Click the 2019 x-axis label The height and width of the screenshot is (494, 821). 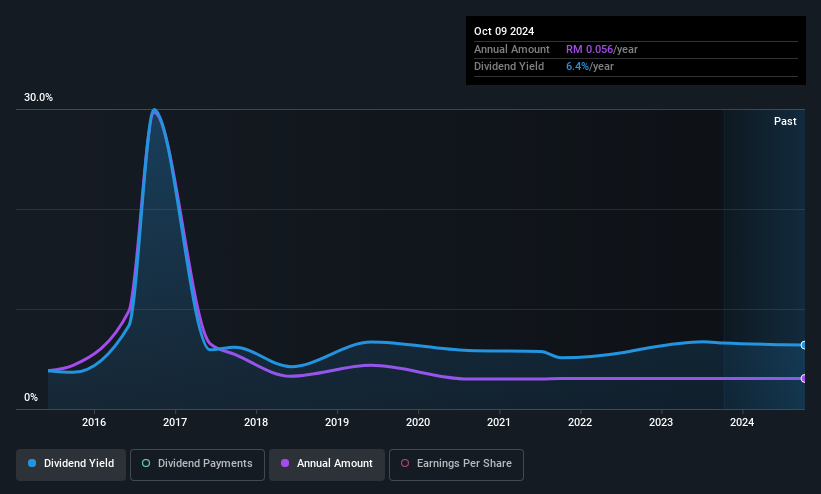click(337, 422)
